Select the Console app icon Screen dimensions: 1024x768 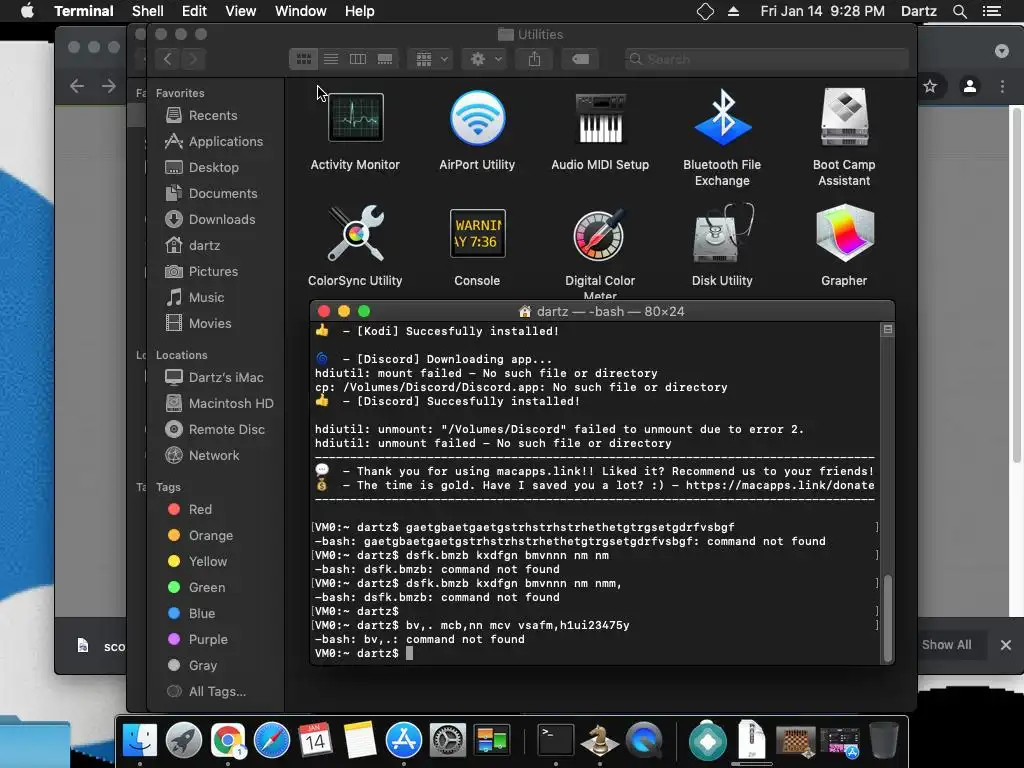tap(477, 234)
